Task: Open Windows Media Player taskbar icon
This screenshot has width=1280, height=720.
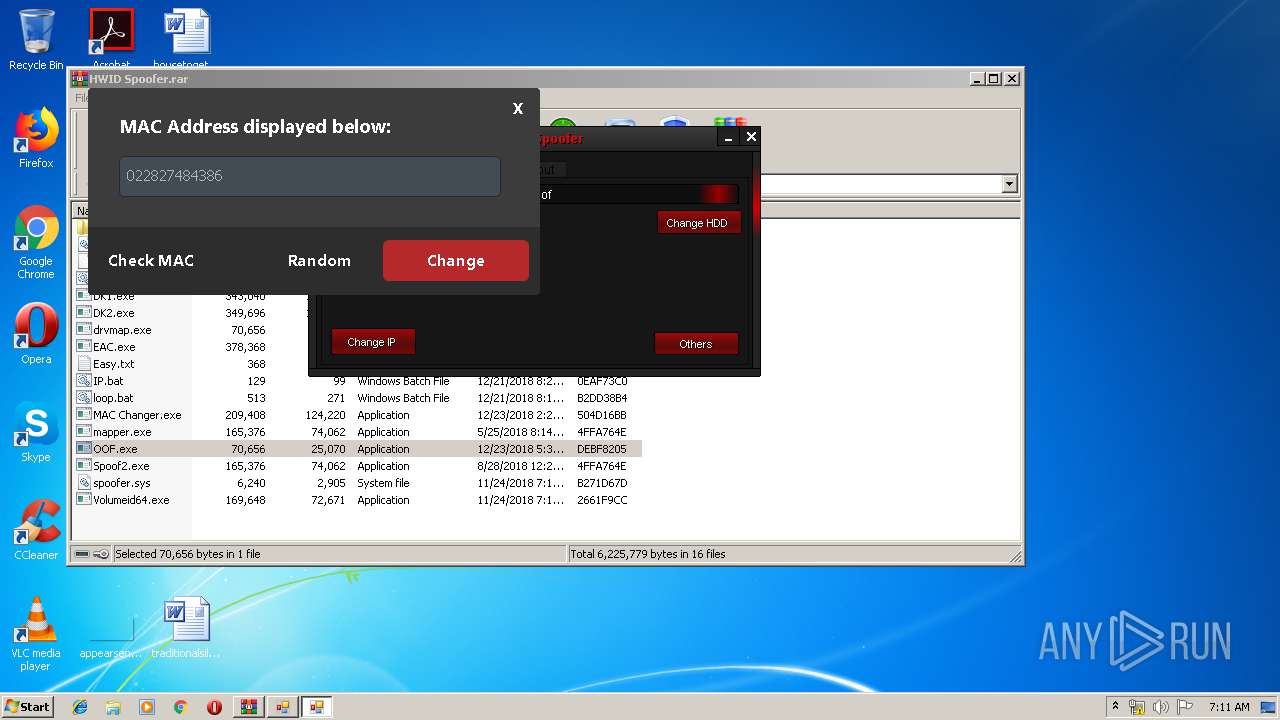Action: click(x=147, y=707)
